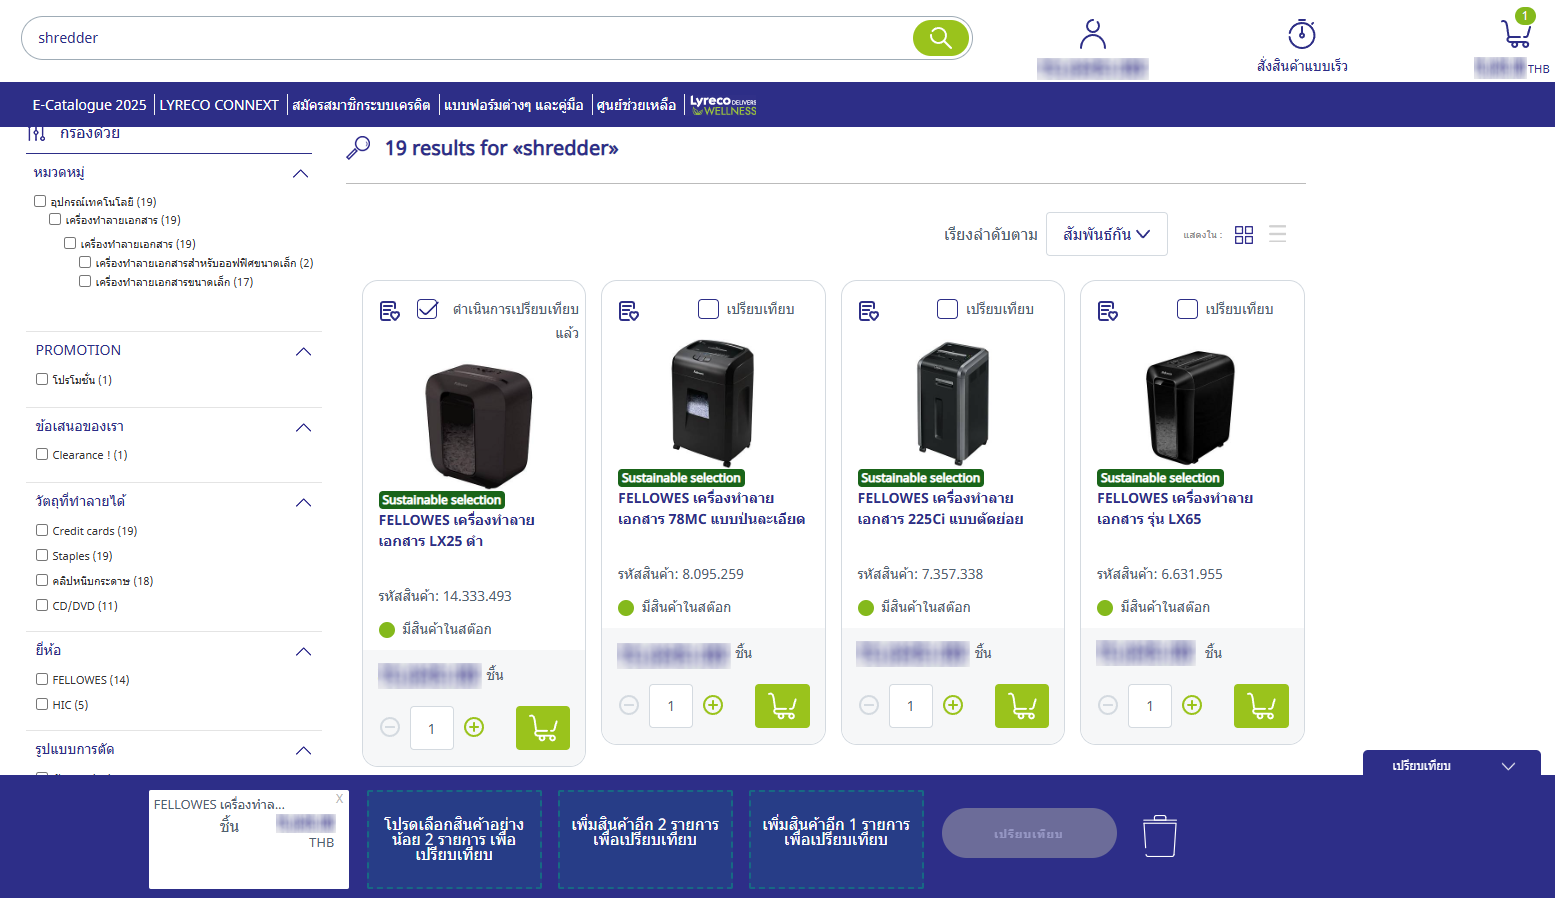Uncheck compare box on LX25 shredder
The height and width of the screenshot is (898, 1555).
point(427,309)
